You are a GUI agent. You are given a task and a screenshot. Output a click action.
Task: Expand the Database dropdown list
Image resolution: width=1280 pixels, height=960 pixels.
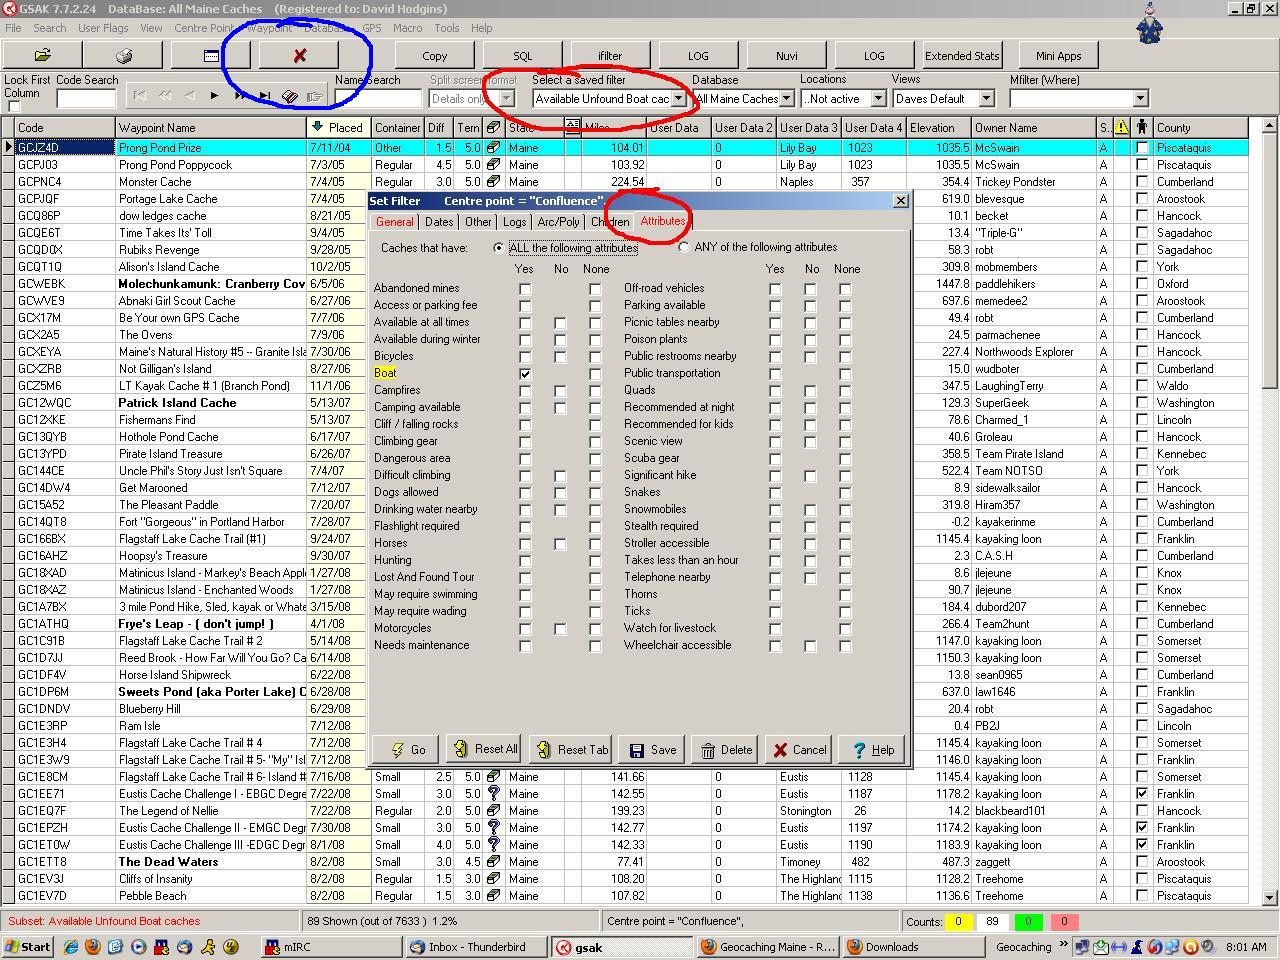click(787, 99)
